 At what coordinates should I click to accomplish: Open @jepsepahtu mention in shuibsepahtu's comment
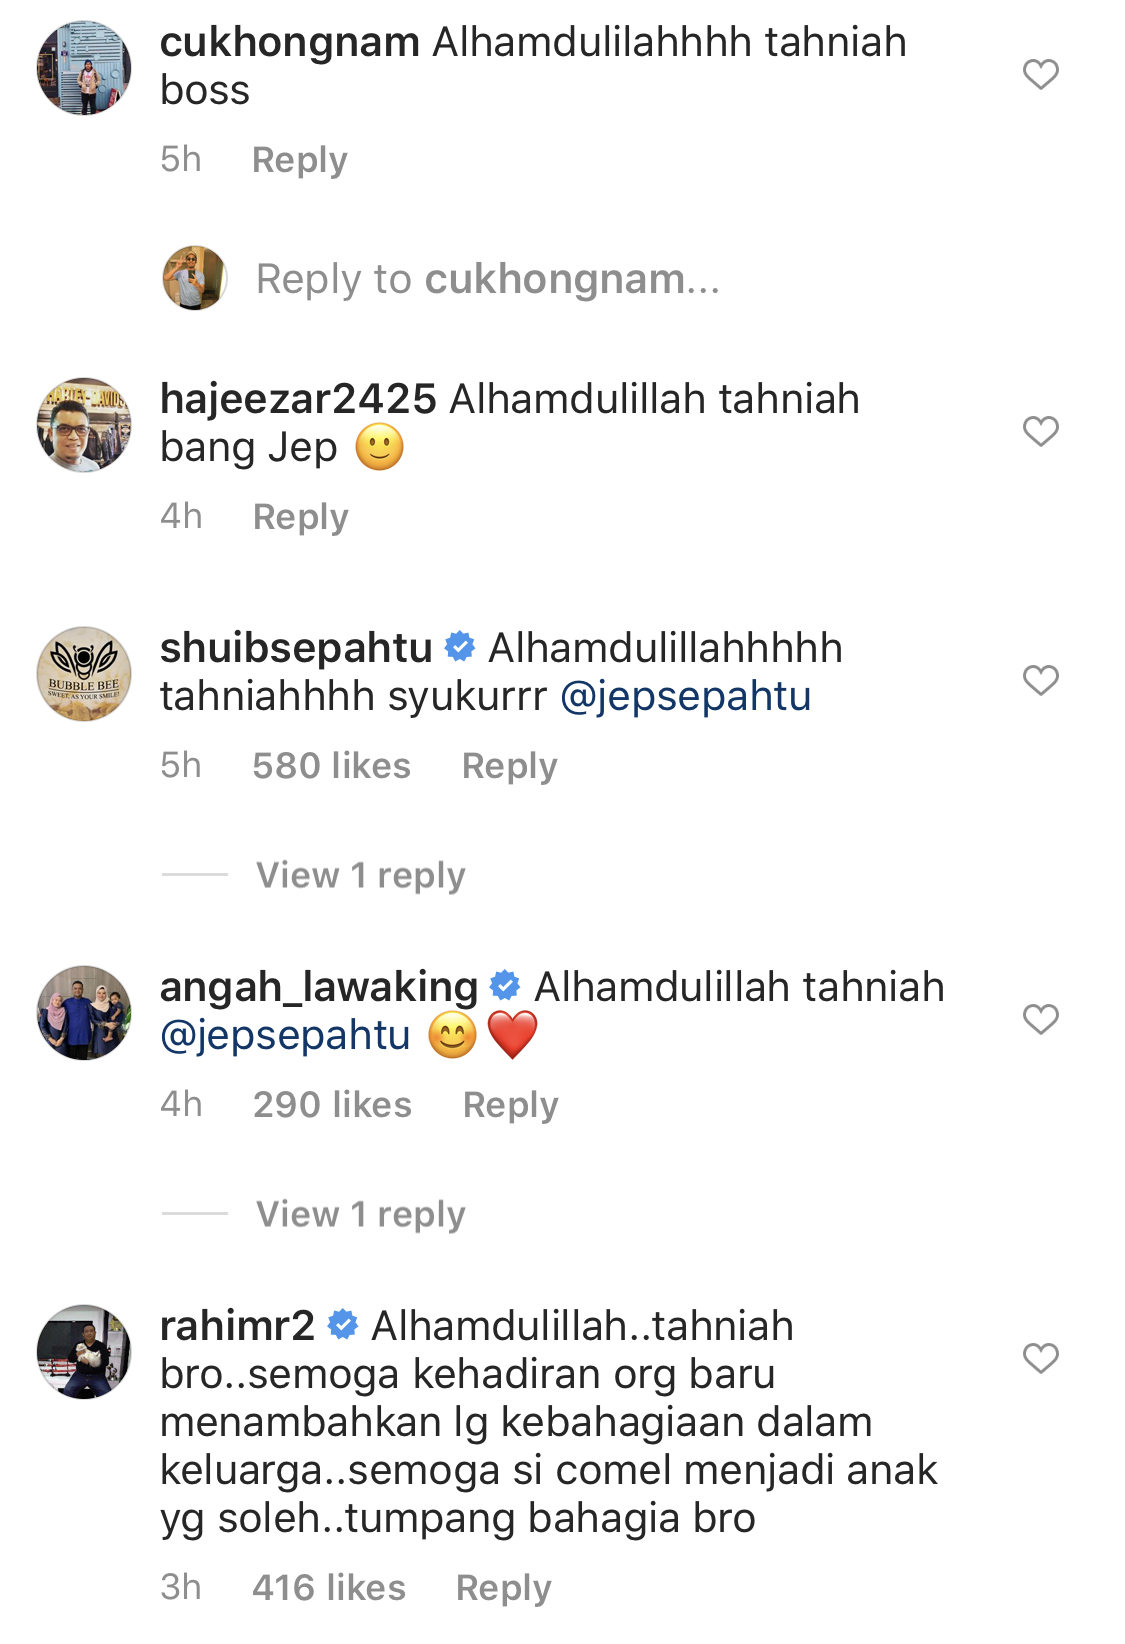pos(686,696)
